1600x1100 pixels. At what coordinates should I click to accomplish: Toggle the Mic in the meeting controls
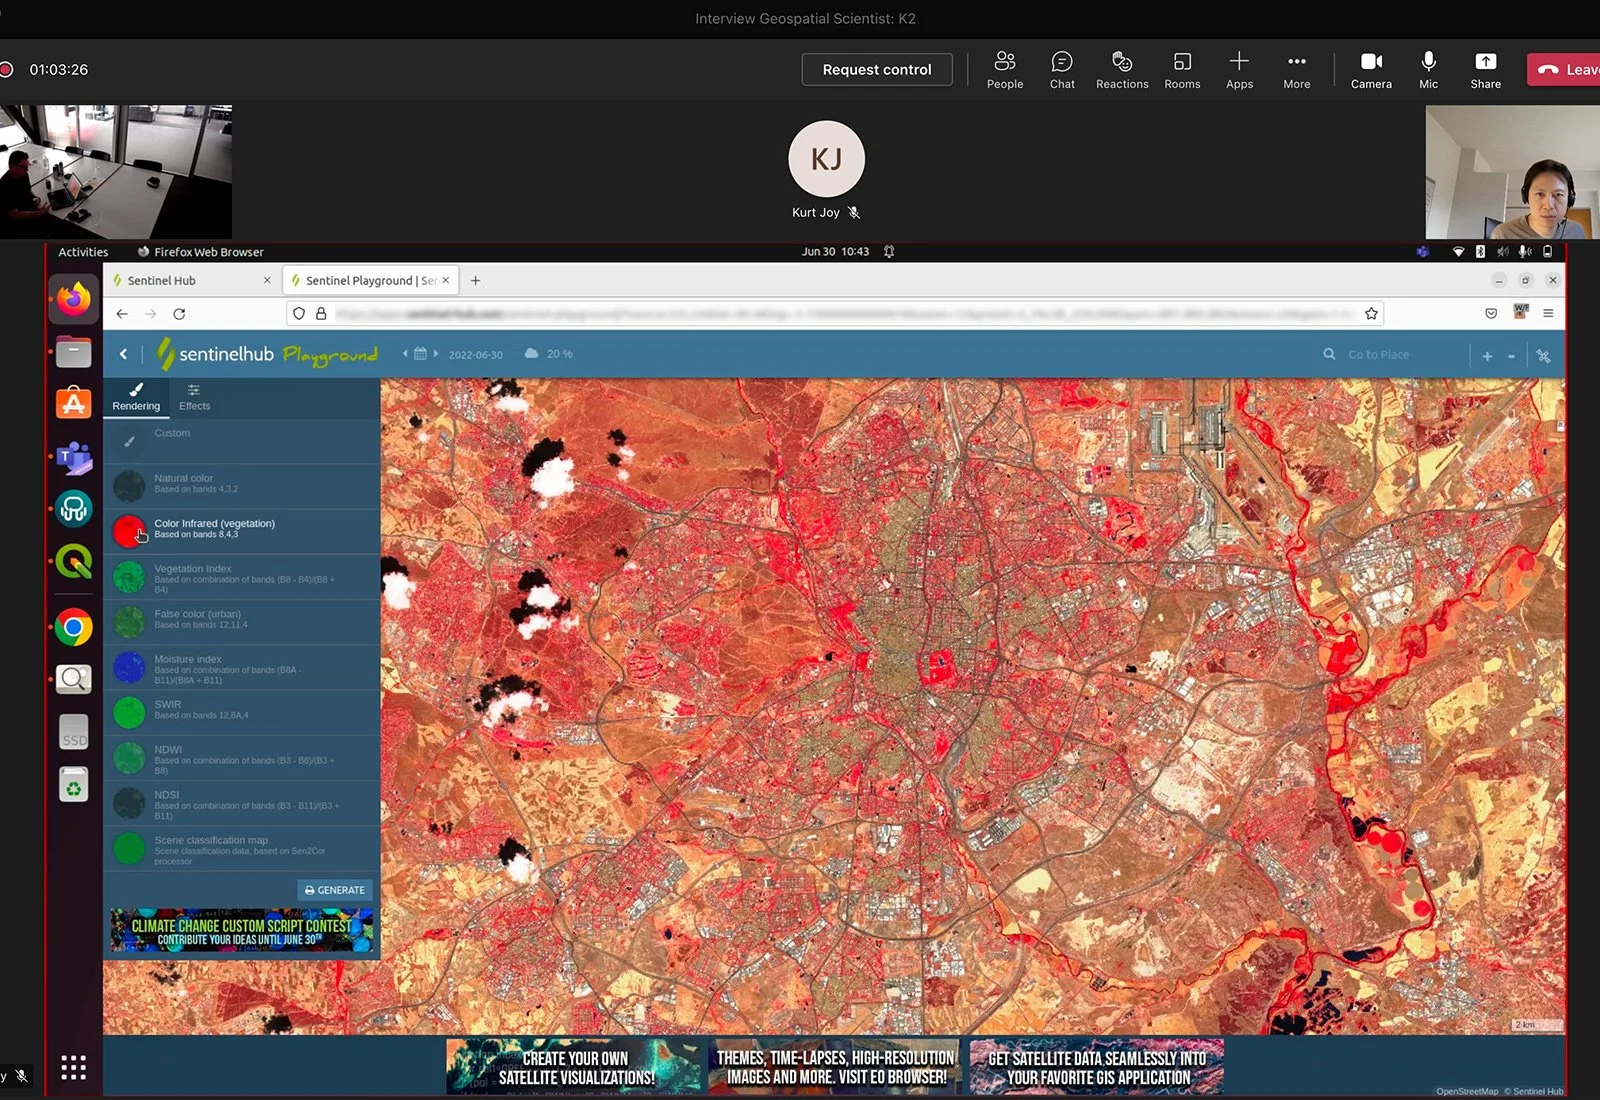tap(1428, 68)
